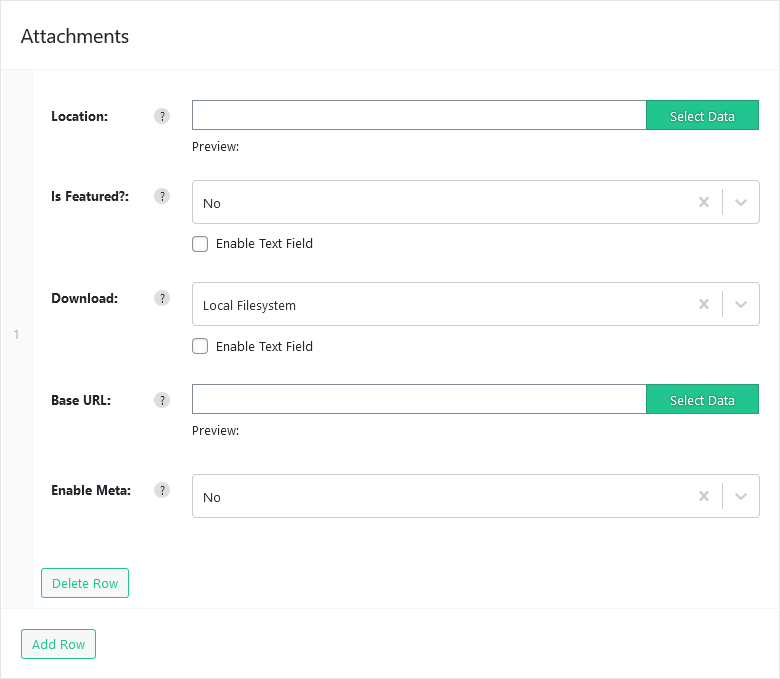
Task: Expand the Is Featured dropdown chevron
Action: point(741,202)
